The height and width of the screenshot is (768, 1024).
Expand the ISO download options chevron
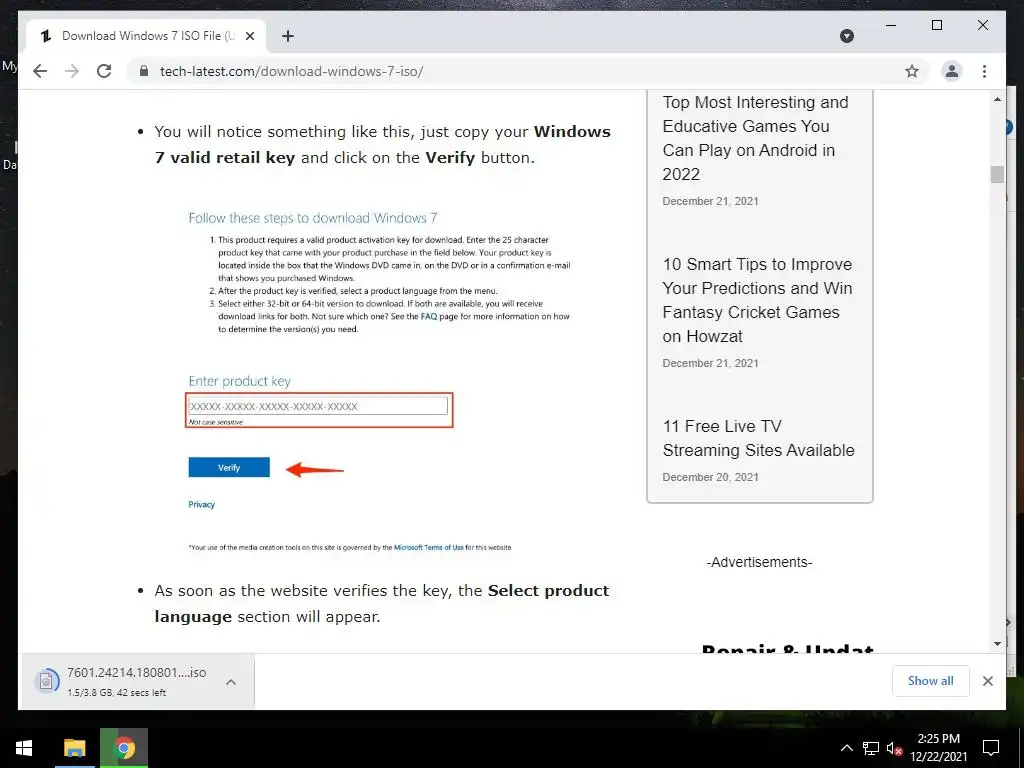tap(231, 682)
